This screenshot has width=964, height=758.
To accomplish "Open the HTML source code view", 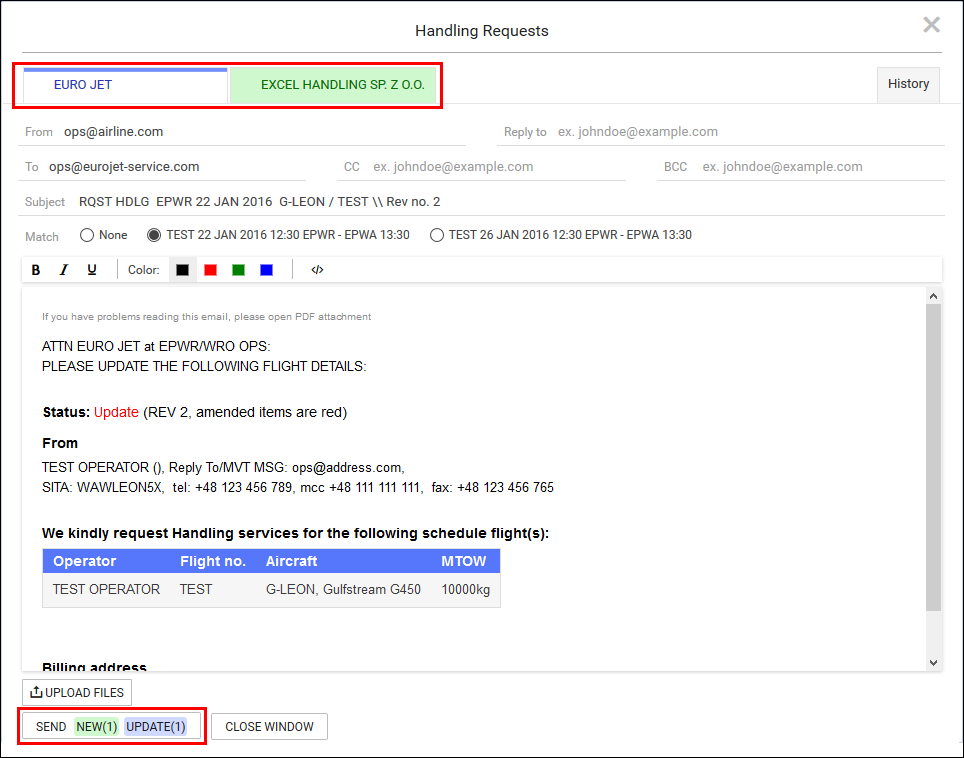I will [317, 270].
